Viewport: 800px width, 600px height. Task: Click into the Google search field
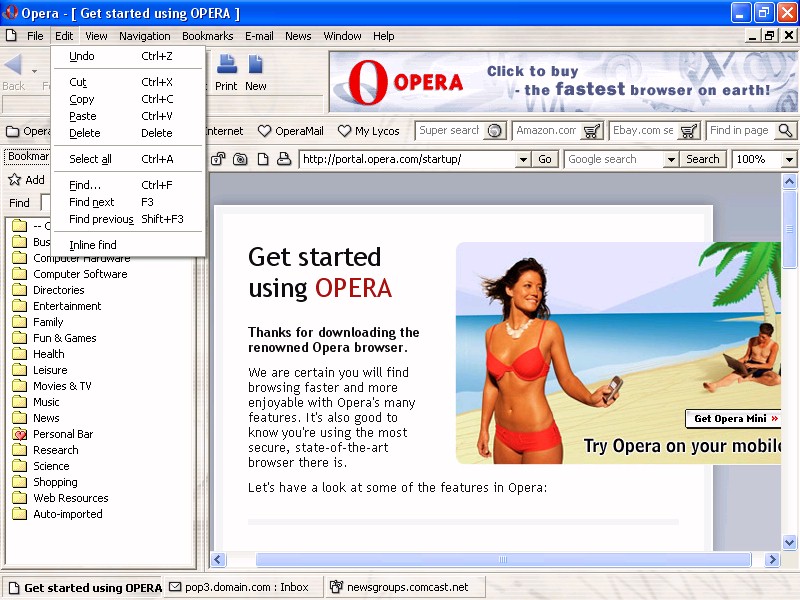614,159
